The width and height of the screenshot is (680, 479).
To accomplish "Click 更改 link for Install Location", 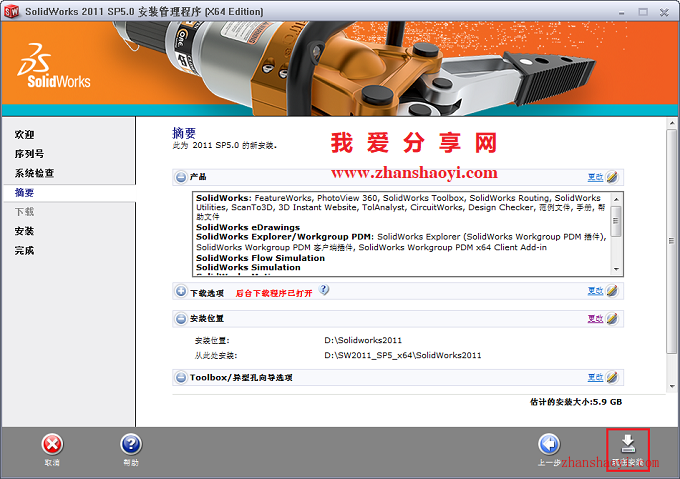I will [595, 319].
